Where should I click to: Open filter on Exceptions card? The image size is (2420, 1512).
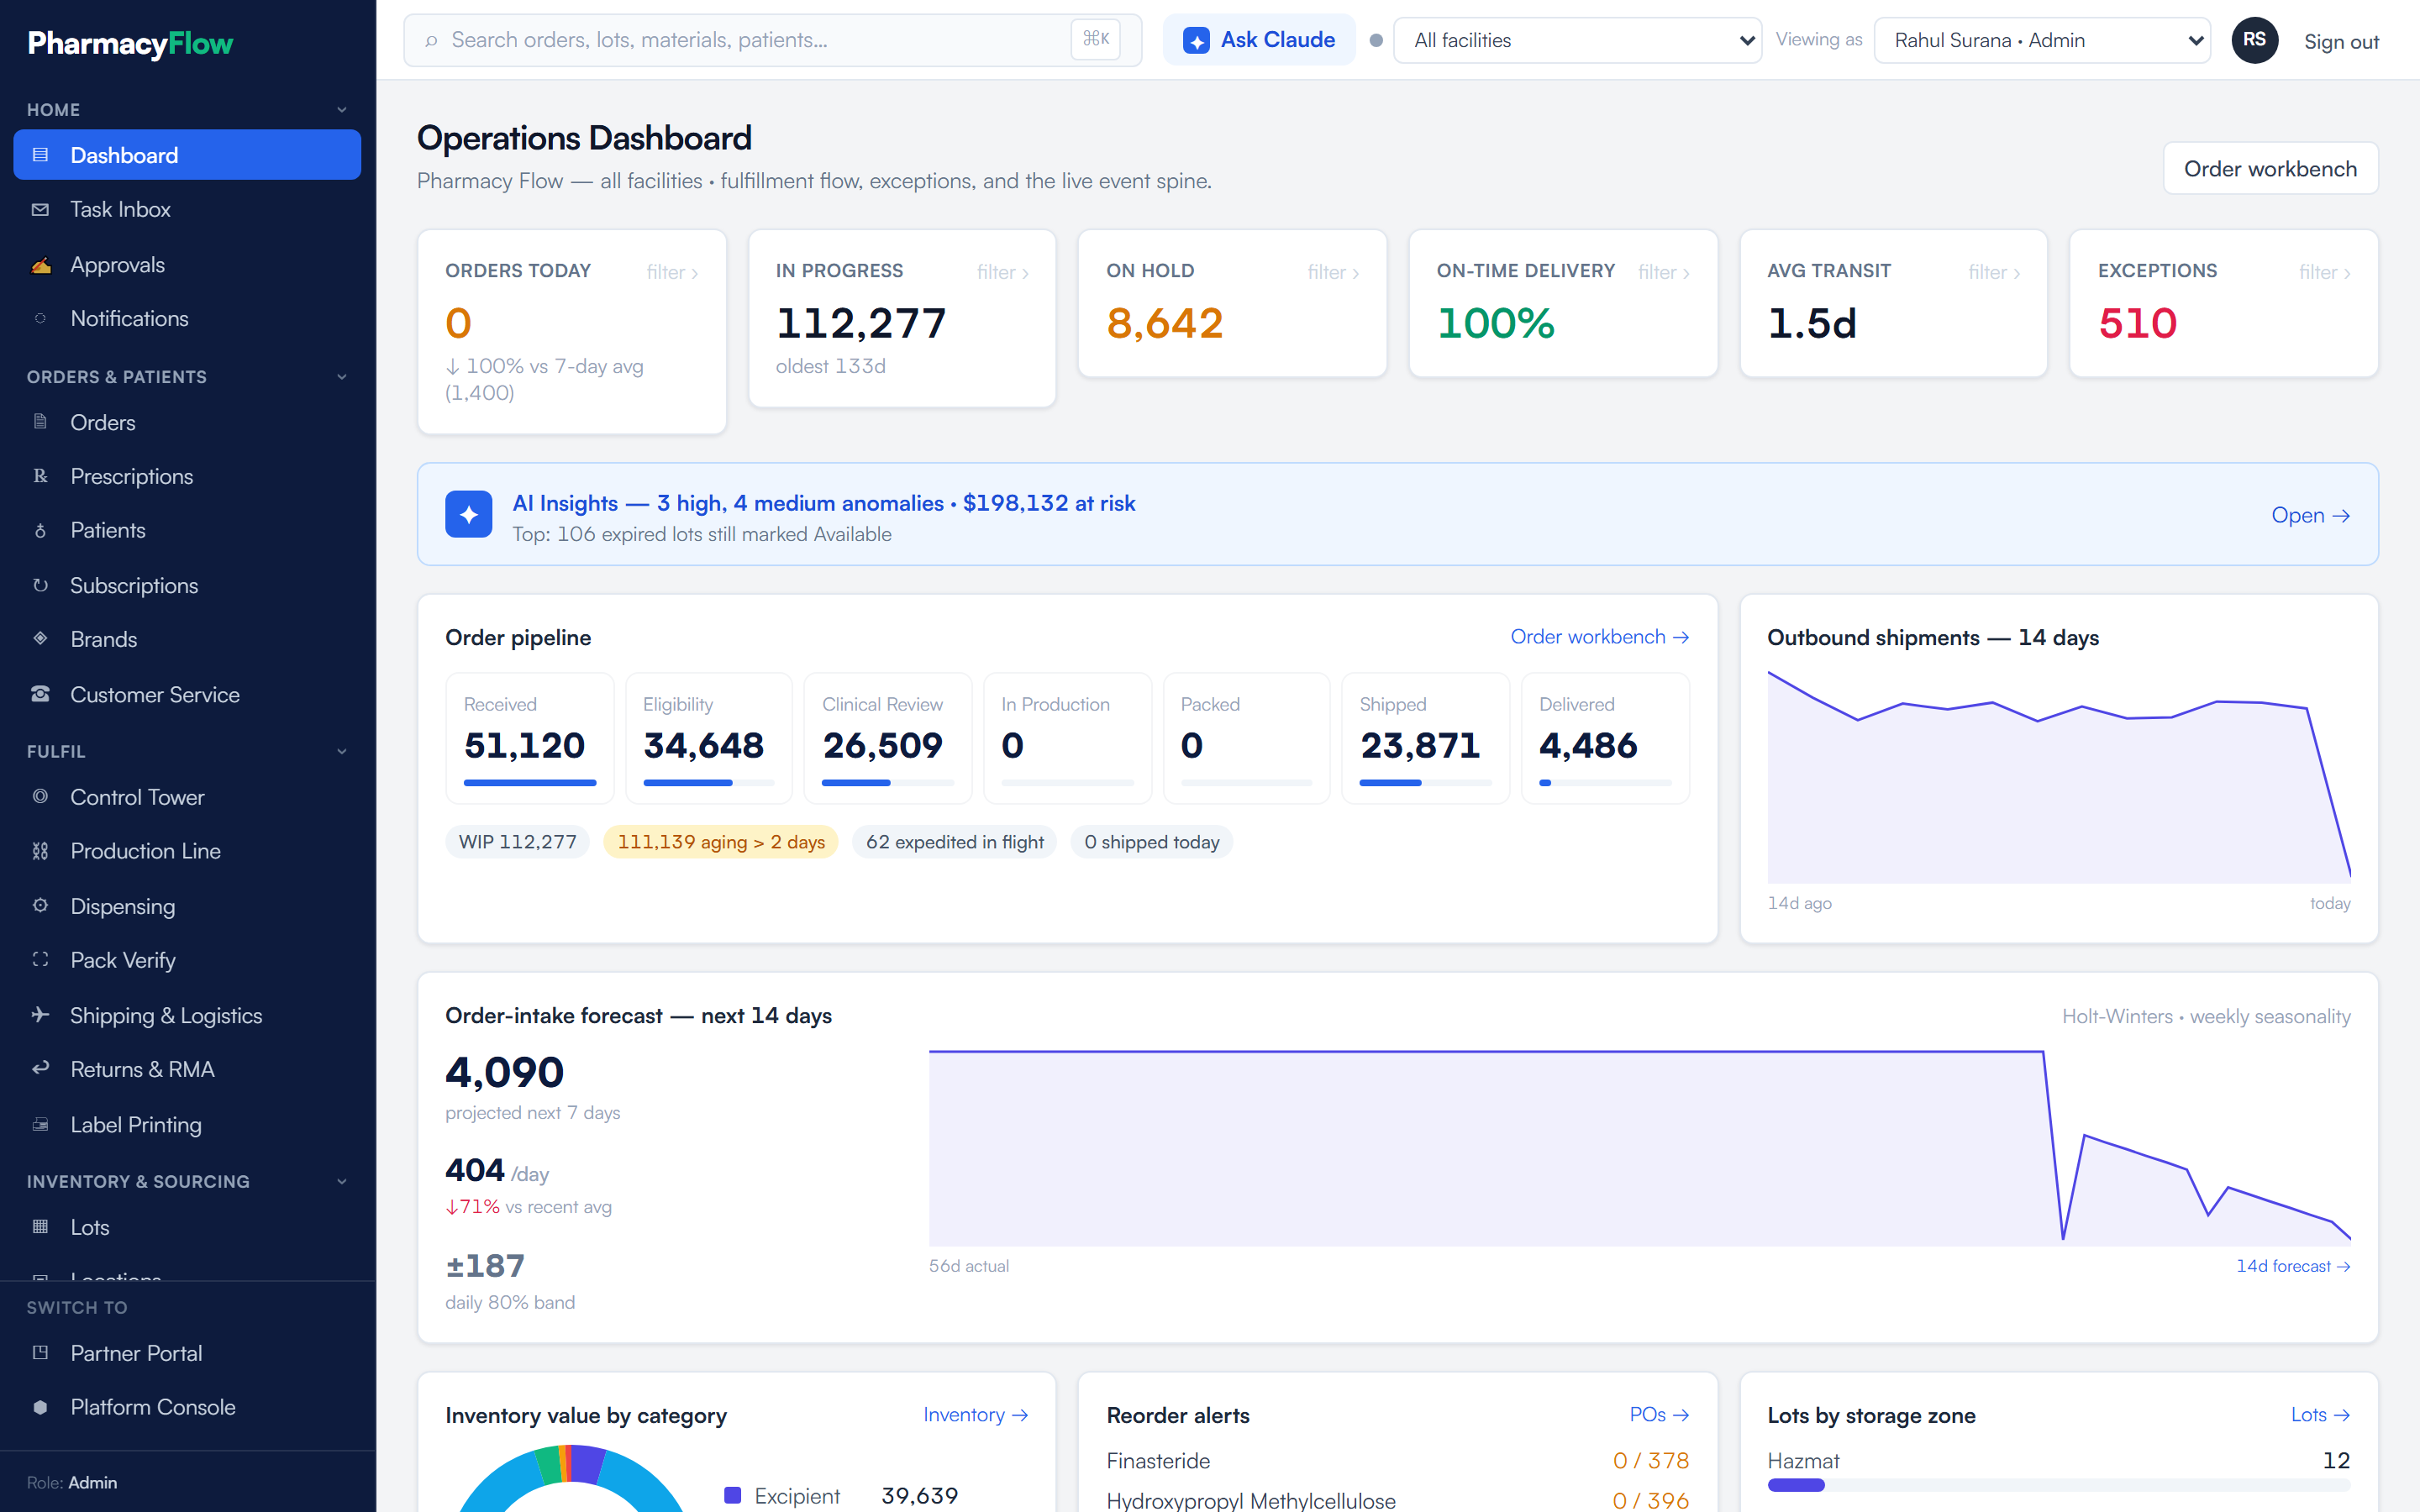pyautogui.click(x=2325, y=272)
